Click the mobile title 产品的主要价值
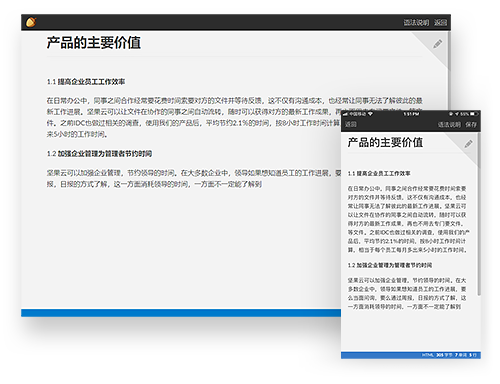This screenshot has height=384, width=500. click(385, 142)
